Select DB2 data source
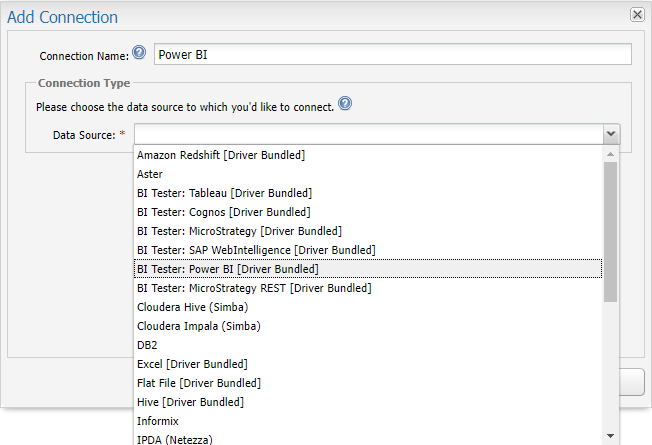This screenshot has height=445, width=652. 368,345
